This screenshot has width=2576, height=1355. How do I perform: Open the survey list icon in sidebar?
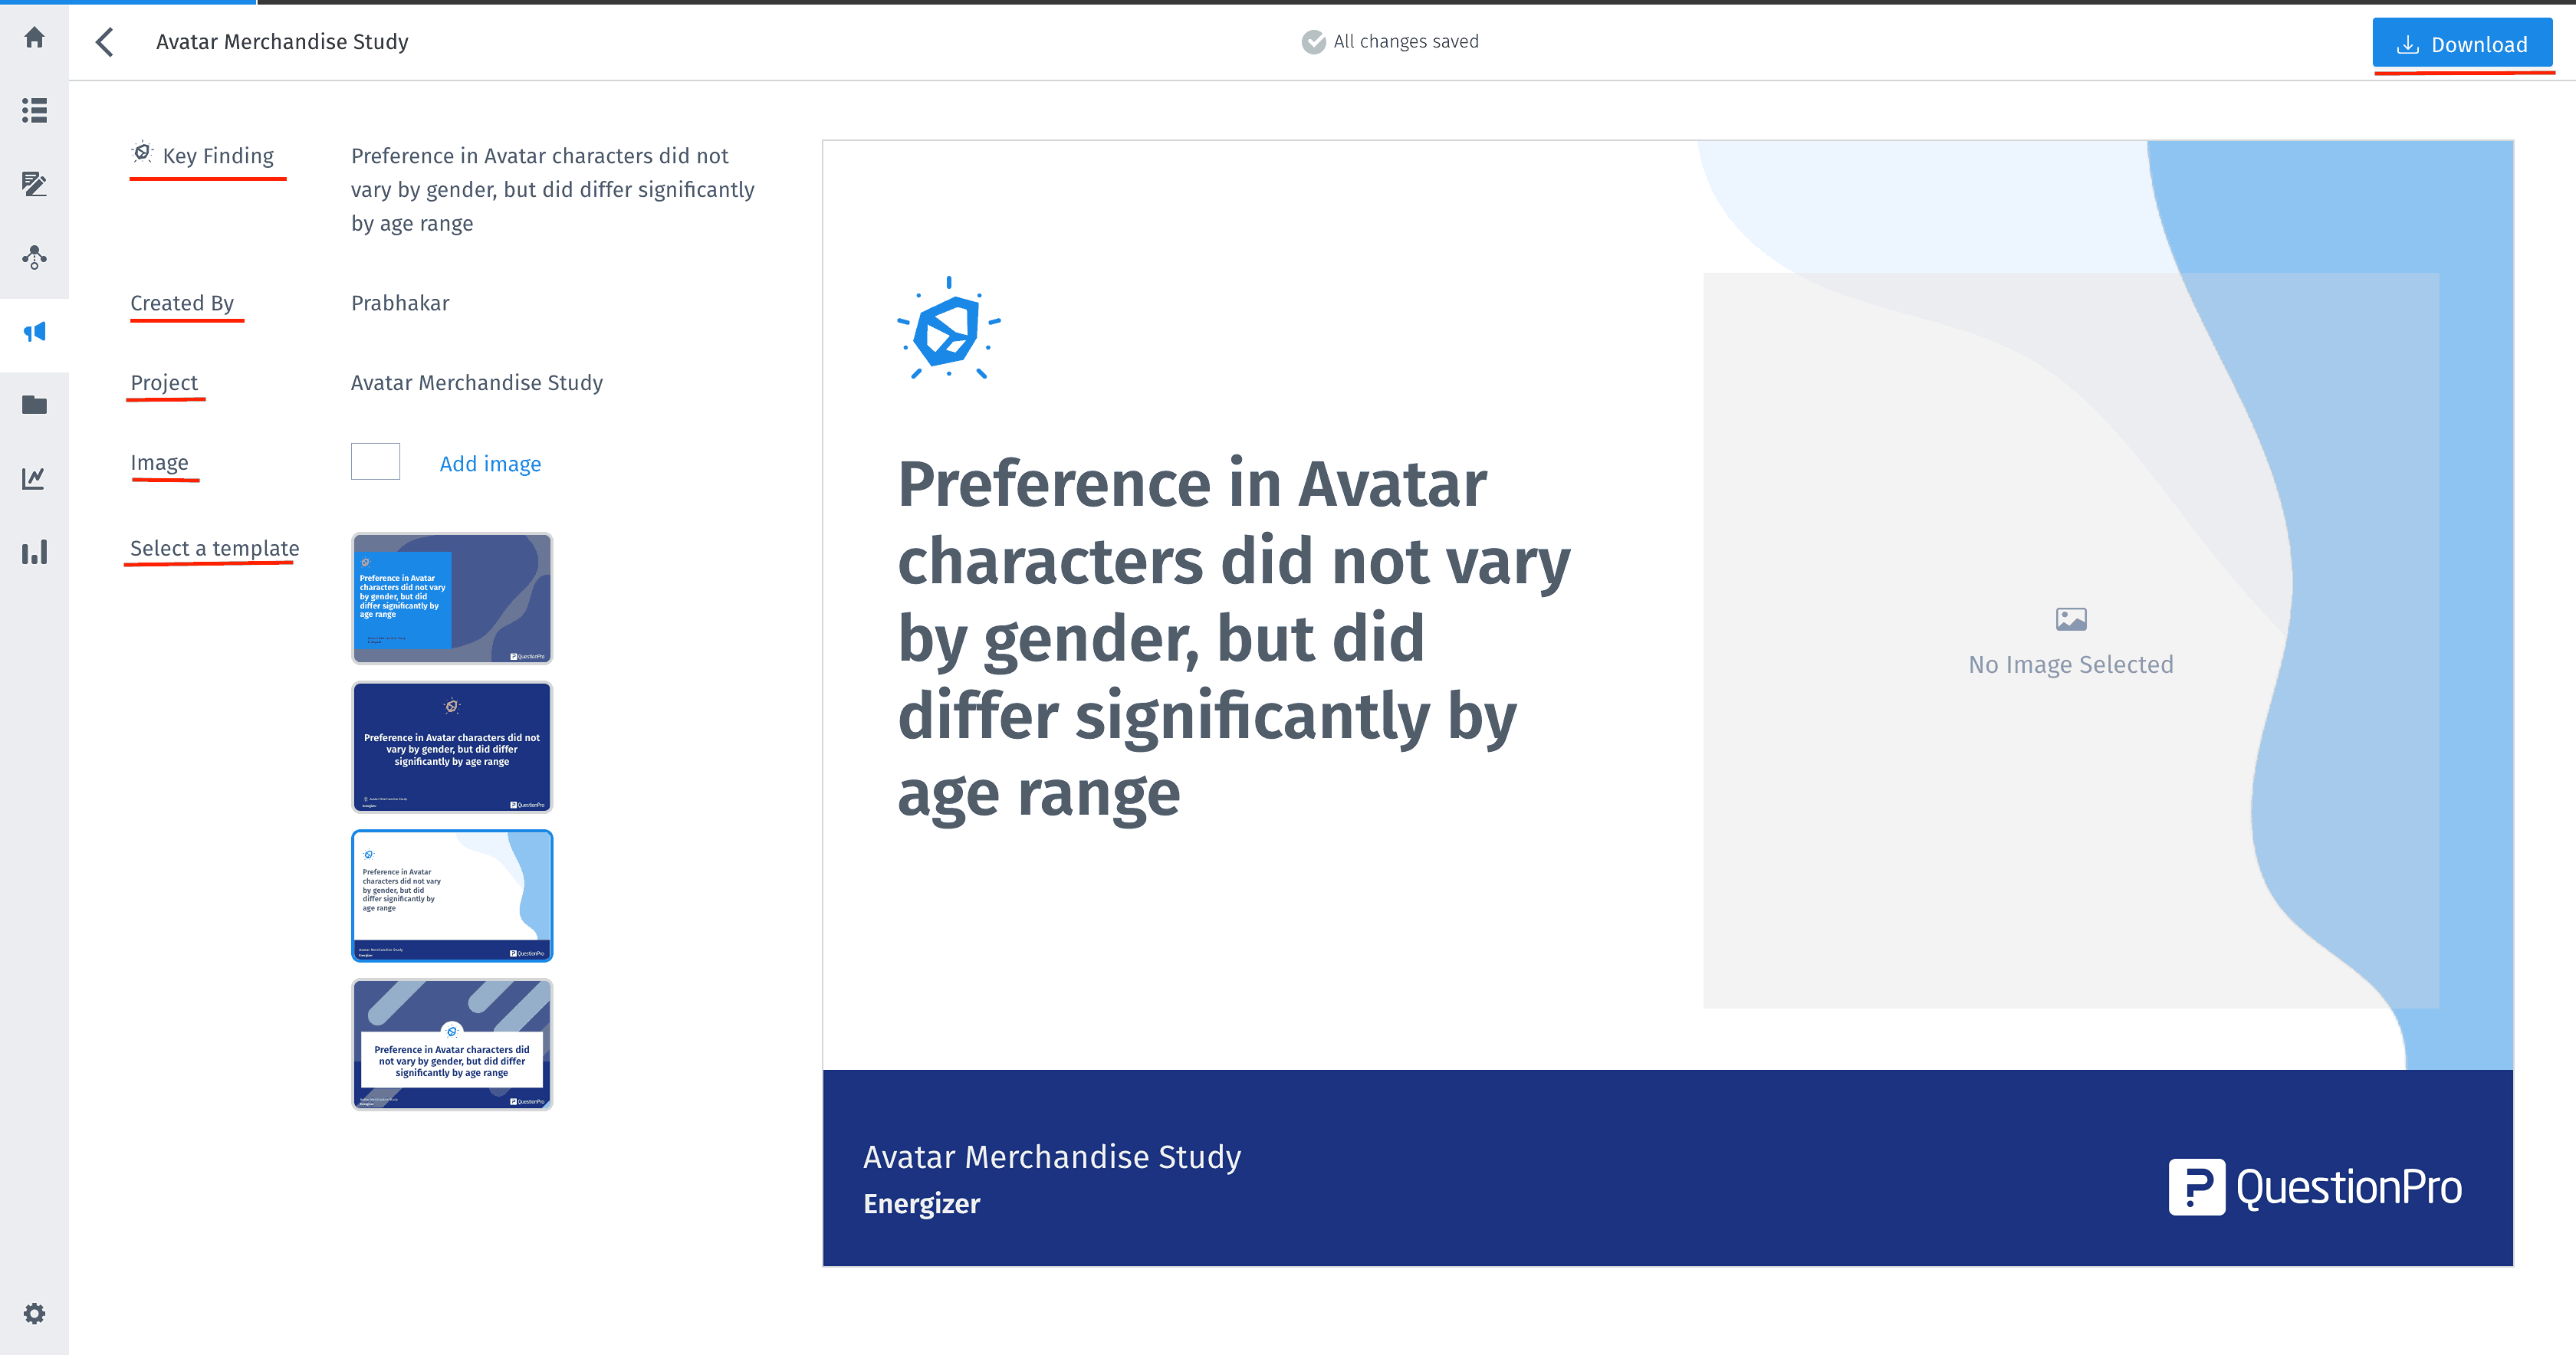coord(34,112)
